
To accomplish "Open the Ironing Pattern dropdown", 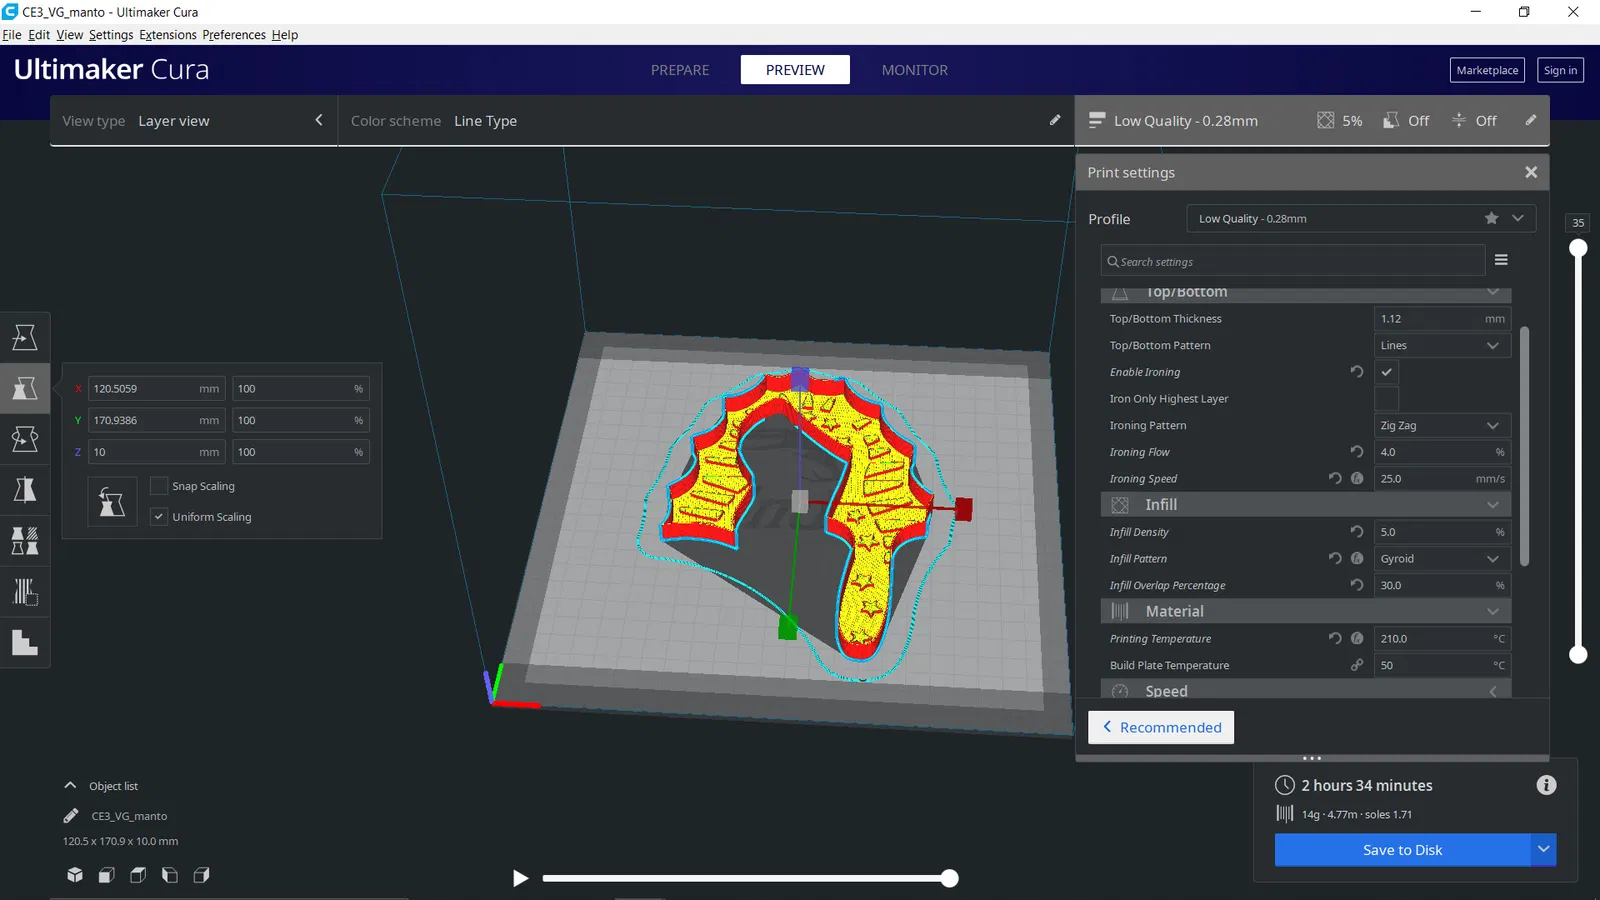I will click(1442, 425).
